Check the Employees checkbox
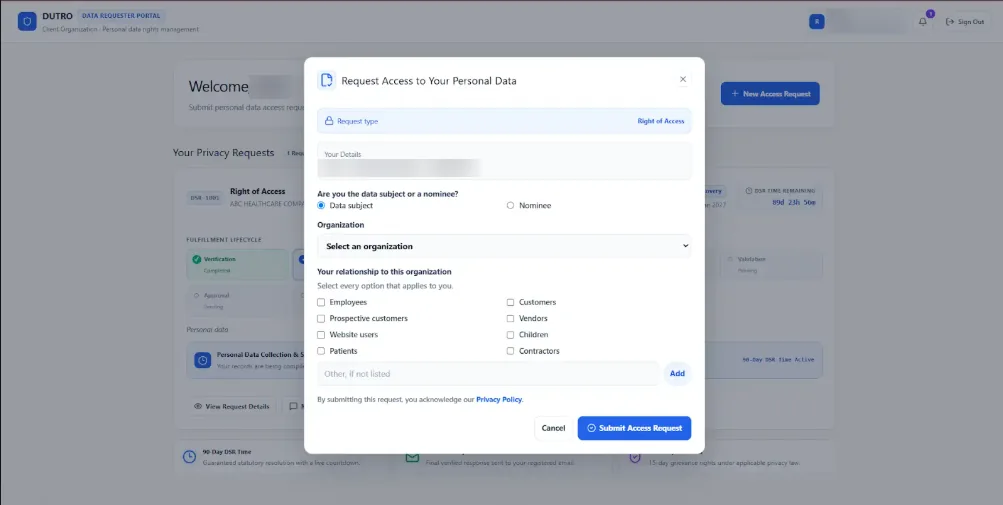 [x=321, y=302]
